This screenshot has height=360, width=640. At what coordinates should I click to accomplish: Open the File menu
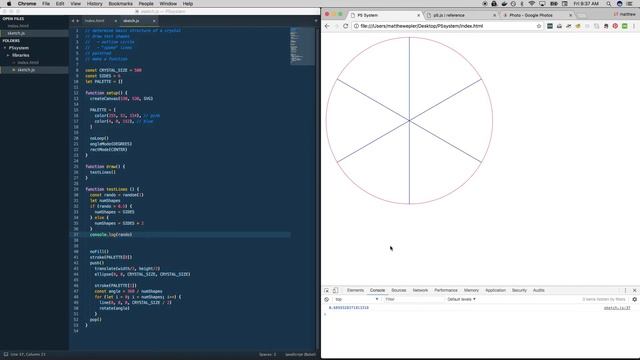pos(46,4)
